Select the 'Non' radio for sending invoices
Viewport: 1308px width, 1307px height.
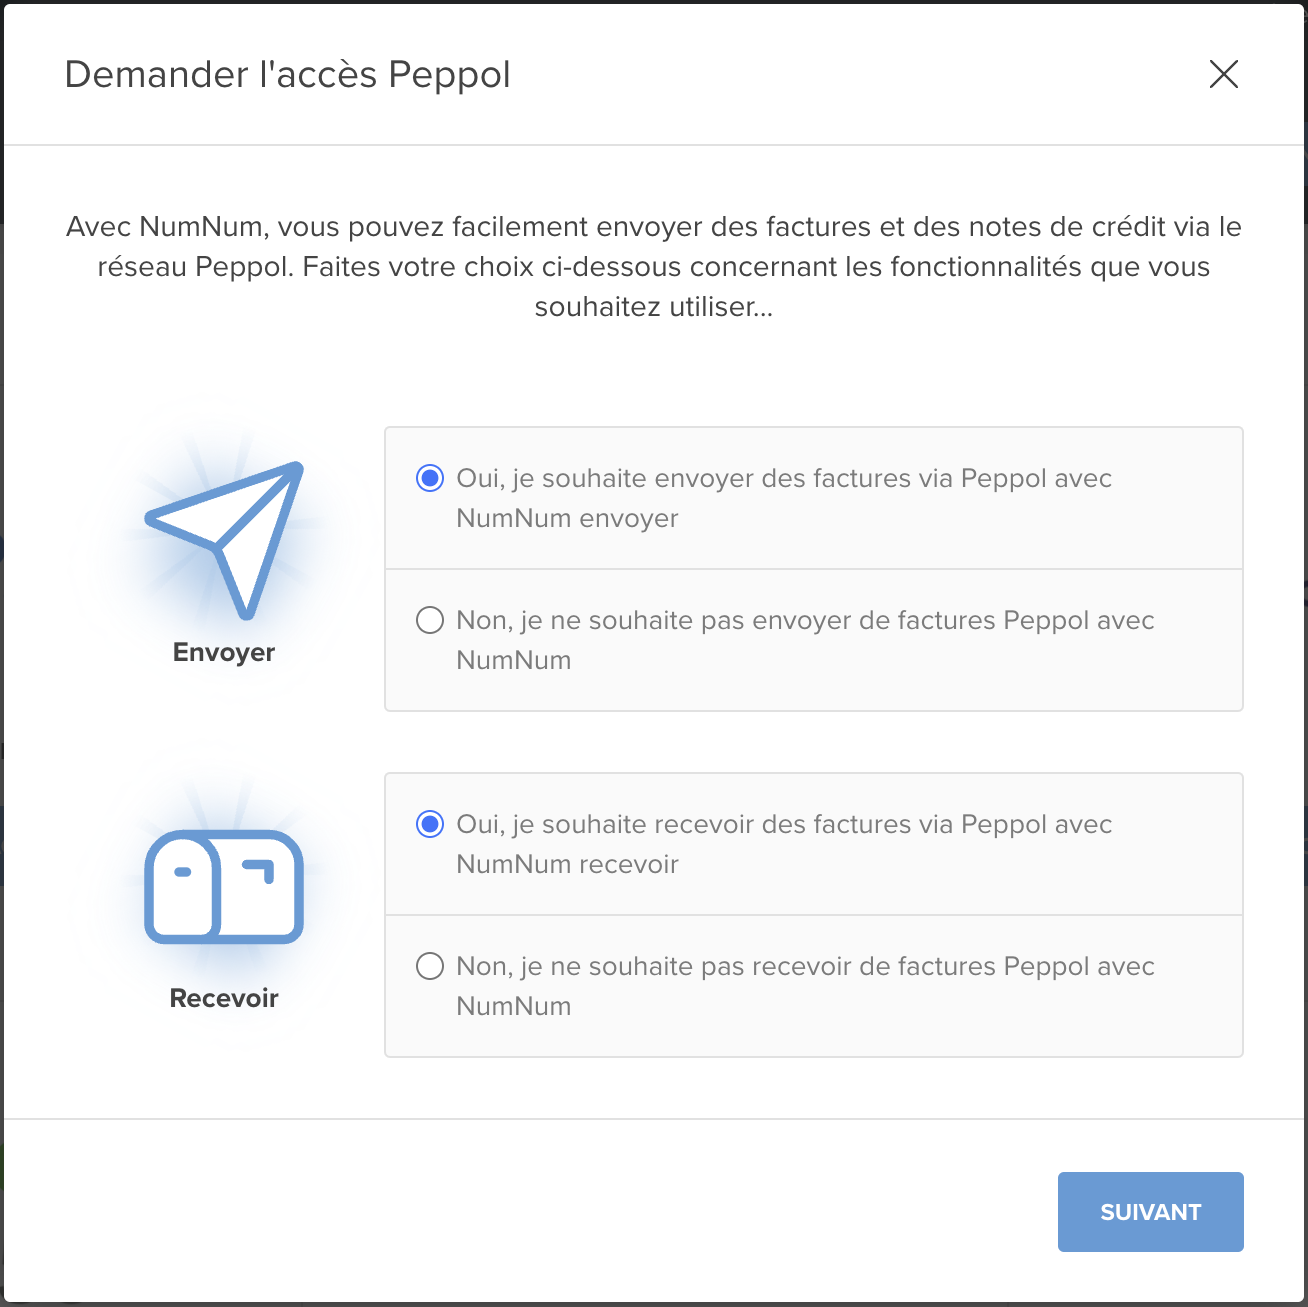pos(430,620)
